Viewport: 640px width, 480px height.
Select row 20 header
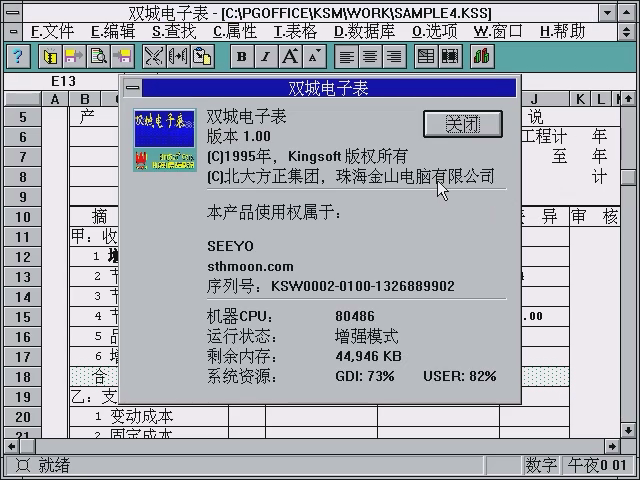coord(23,417)
